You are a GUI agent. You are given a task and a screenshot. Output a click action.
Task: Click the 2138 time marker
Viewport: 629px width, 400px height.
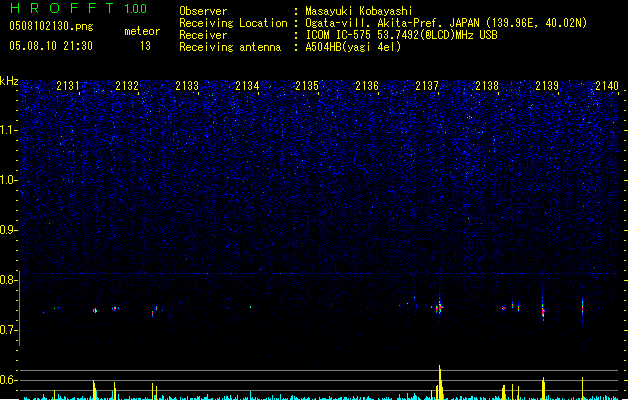point(487,86)
